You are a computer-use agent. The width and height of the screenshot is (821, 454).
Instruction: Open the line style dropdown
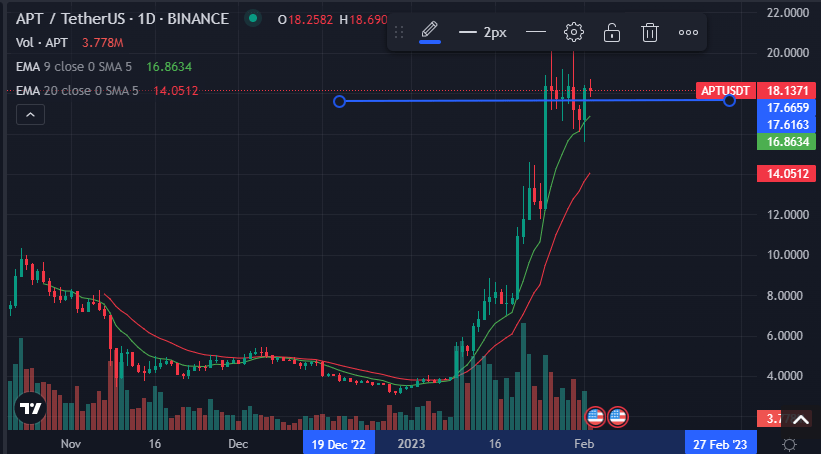pos(536,32)
